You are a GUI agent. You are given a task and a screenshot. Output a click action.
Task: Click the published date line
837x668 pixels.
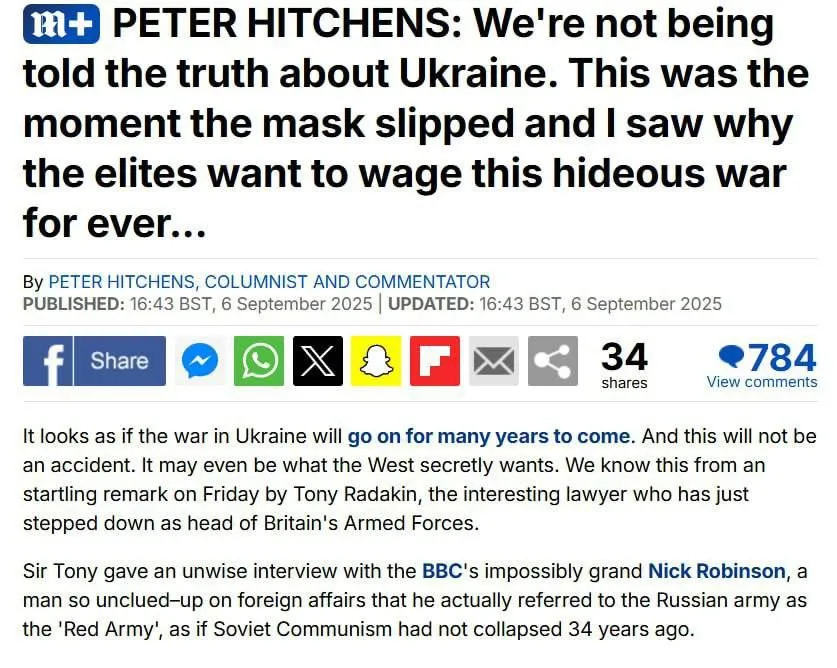point(198,304)
